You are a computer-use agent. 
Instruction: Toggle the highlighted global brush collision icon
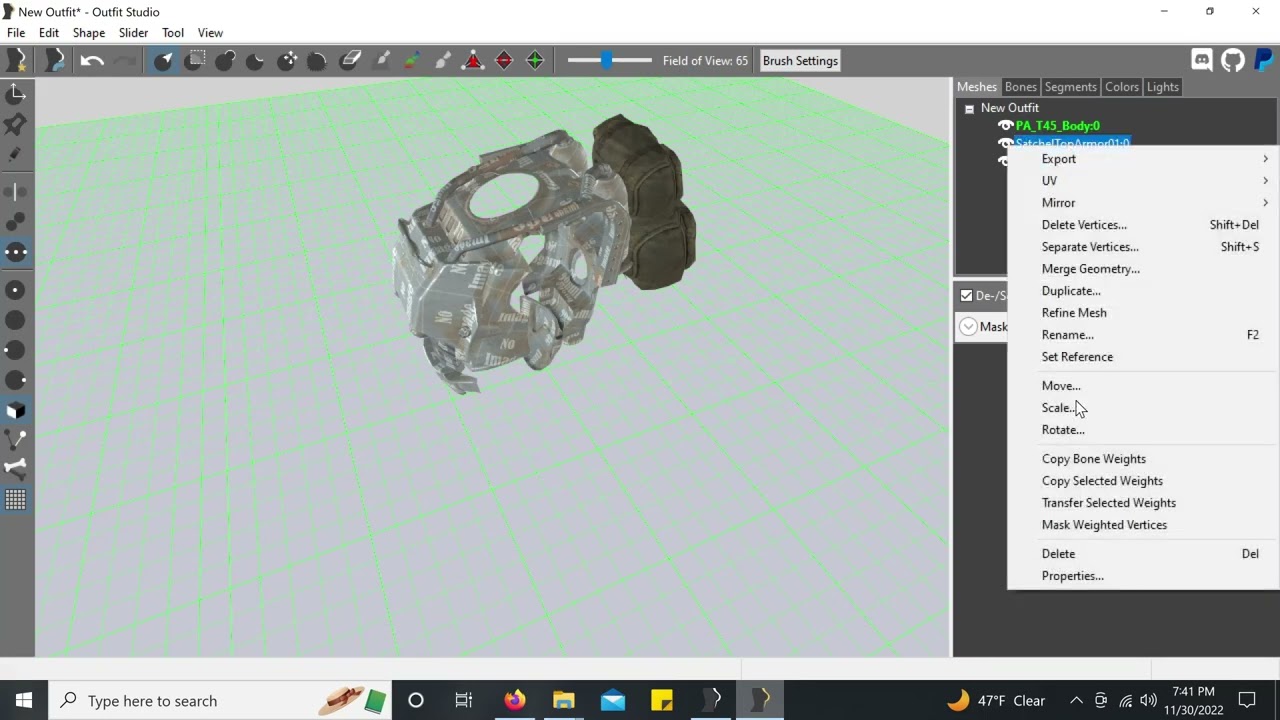pos(16,252)
